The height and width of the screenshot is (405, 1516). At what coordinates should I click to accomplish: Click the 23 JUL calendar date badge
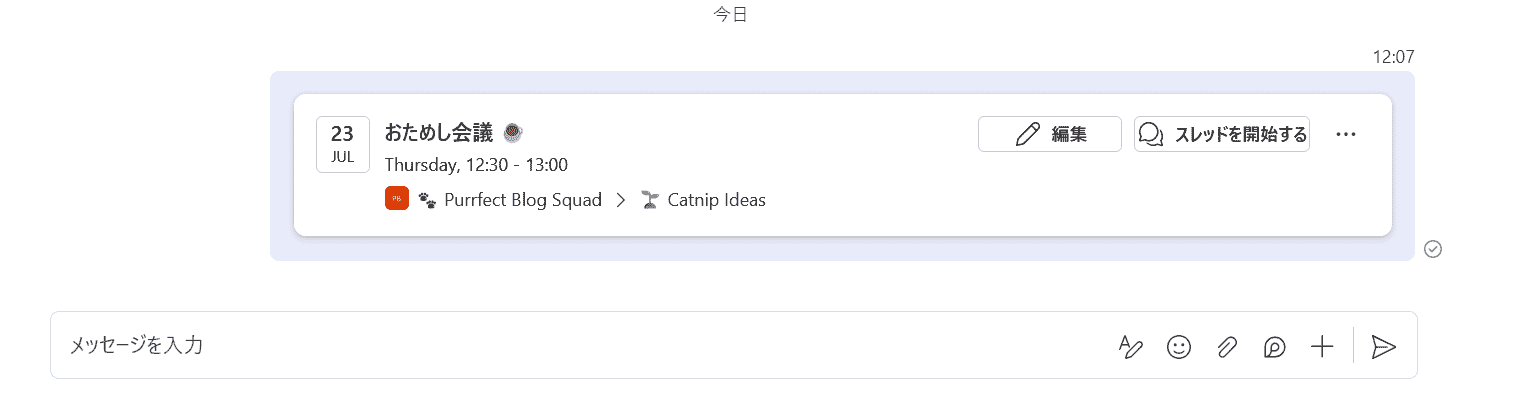click(343, 145)
